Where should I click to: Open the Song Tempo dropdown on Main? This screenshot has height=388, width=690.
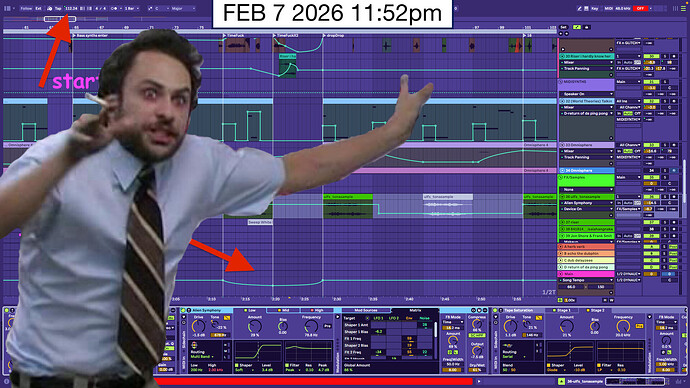[x=587, y=280]
